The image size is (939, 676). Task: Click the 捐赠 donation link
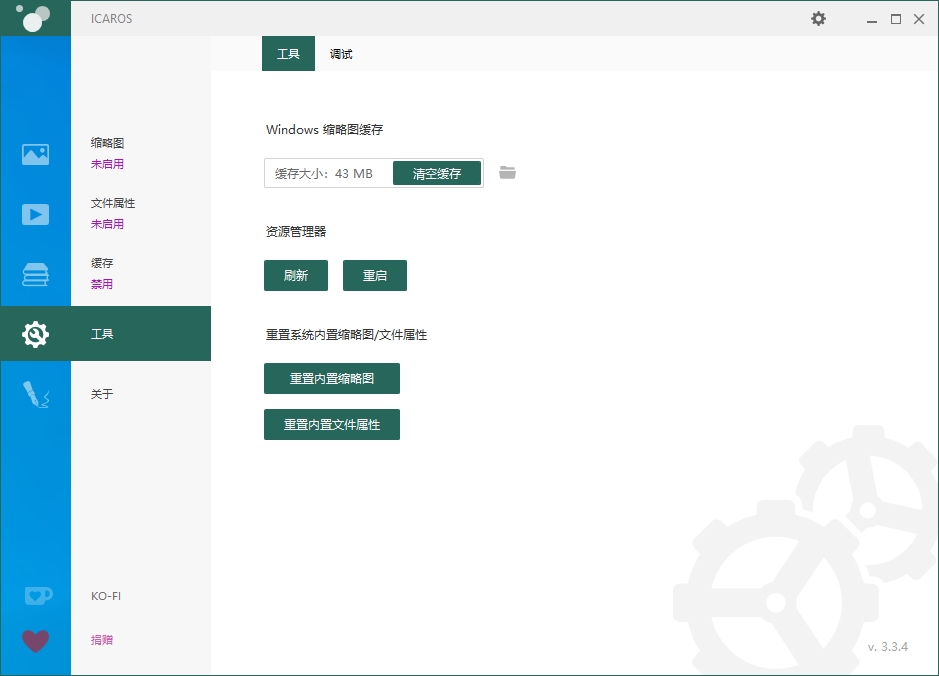[101, 639]
